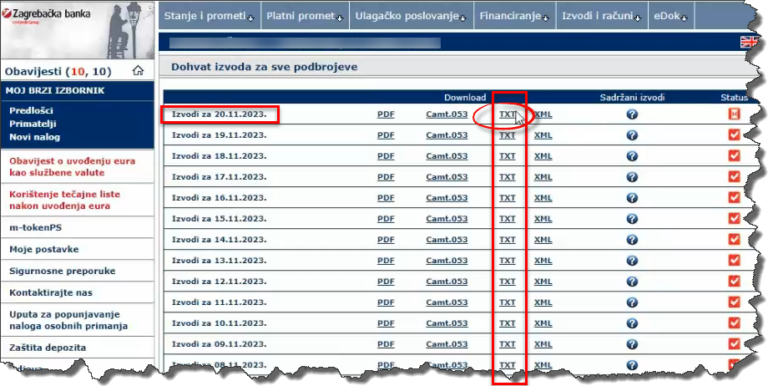Open help icon for 20.11.2023 statements
The height and width of the screenshot is (386, 768).
[x=632, y=115]
